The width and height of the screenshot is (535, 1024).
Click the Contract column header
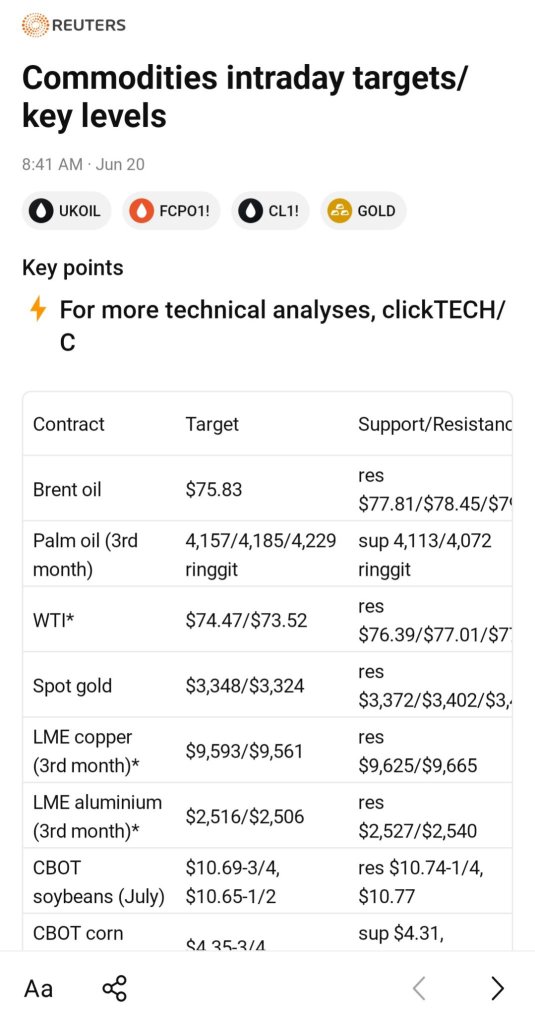69,424
